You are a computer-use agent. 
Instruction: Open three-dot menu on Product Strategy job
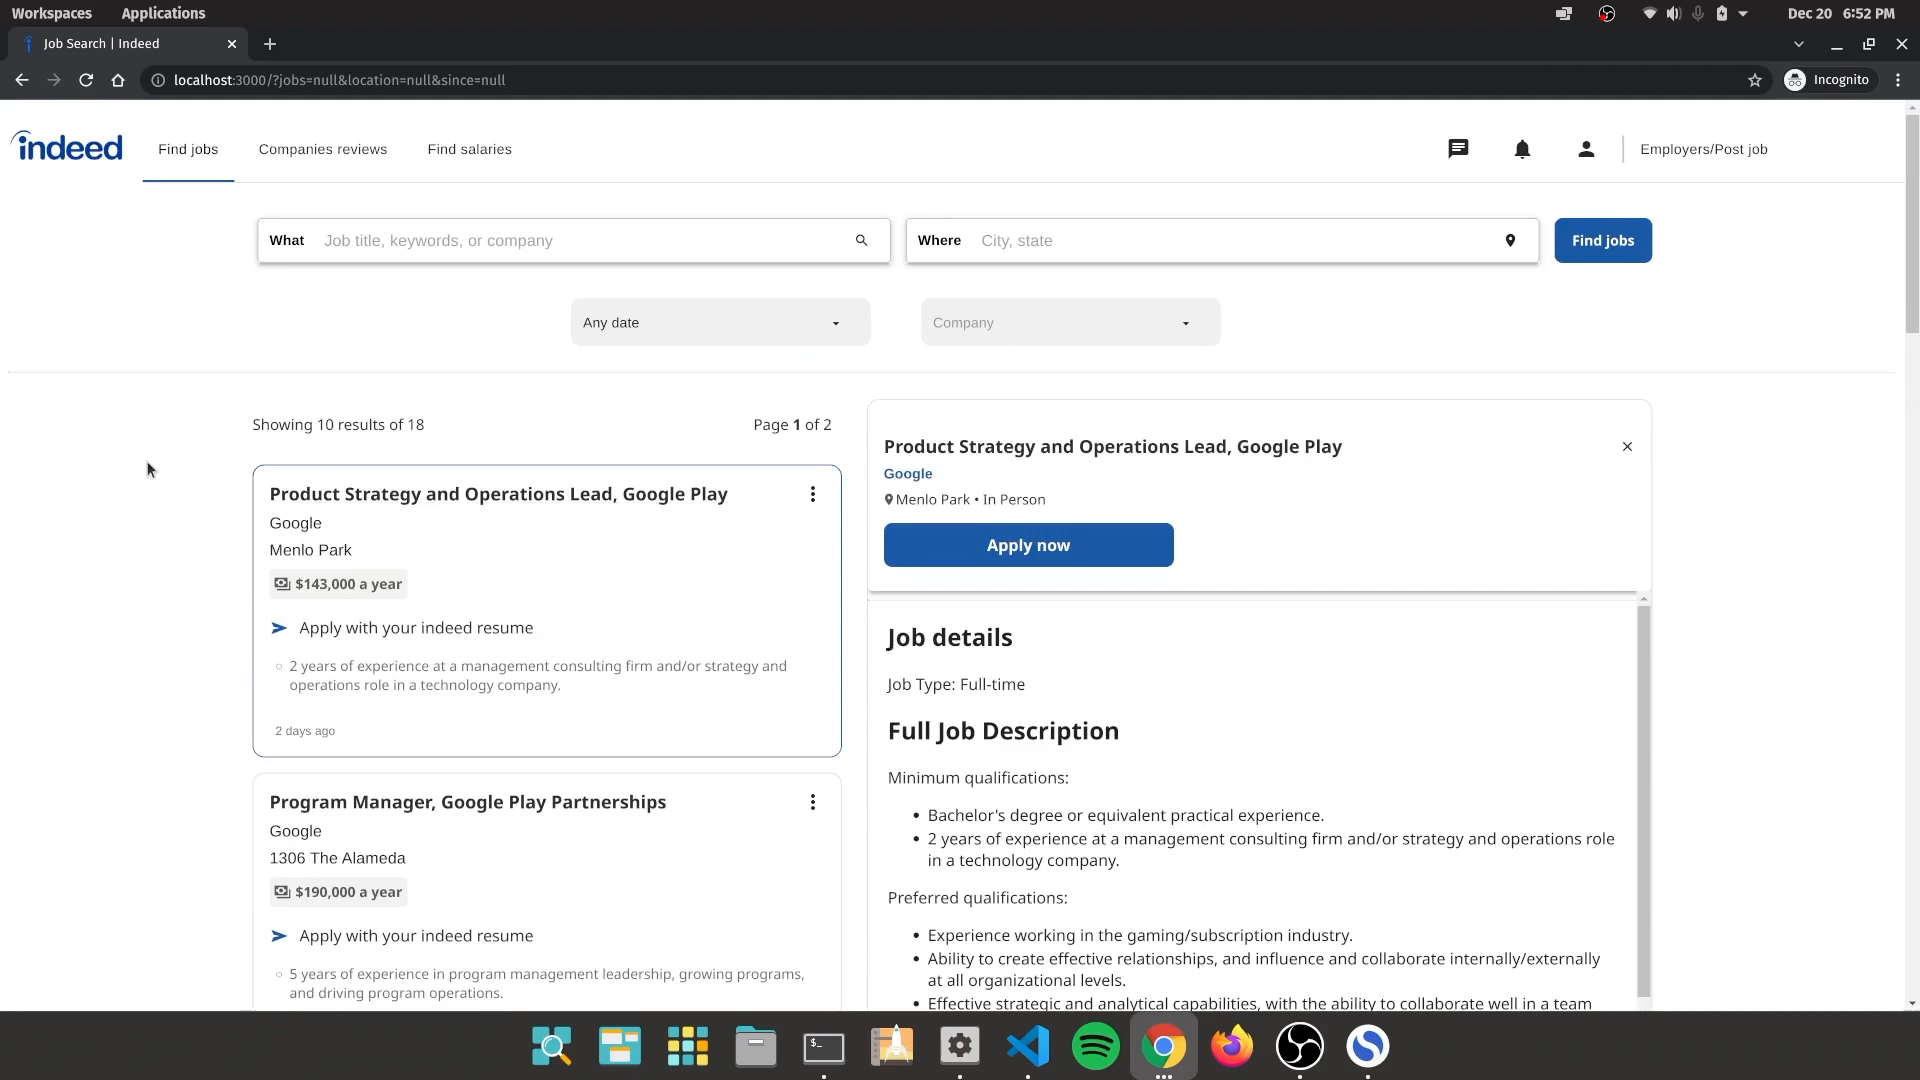click(813, 494)
